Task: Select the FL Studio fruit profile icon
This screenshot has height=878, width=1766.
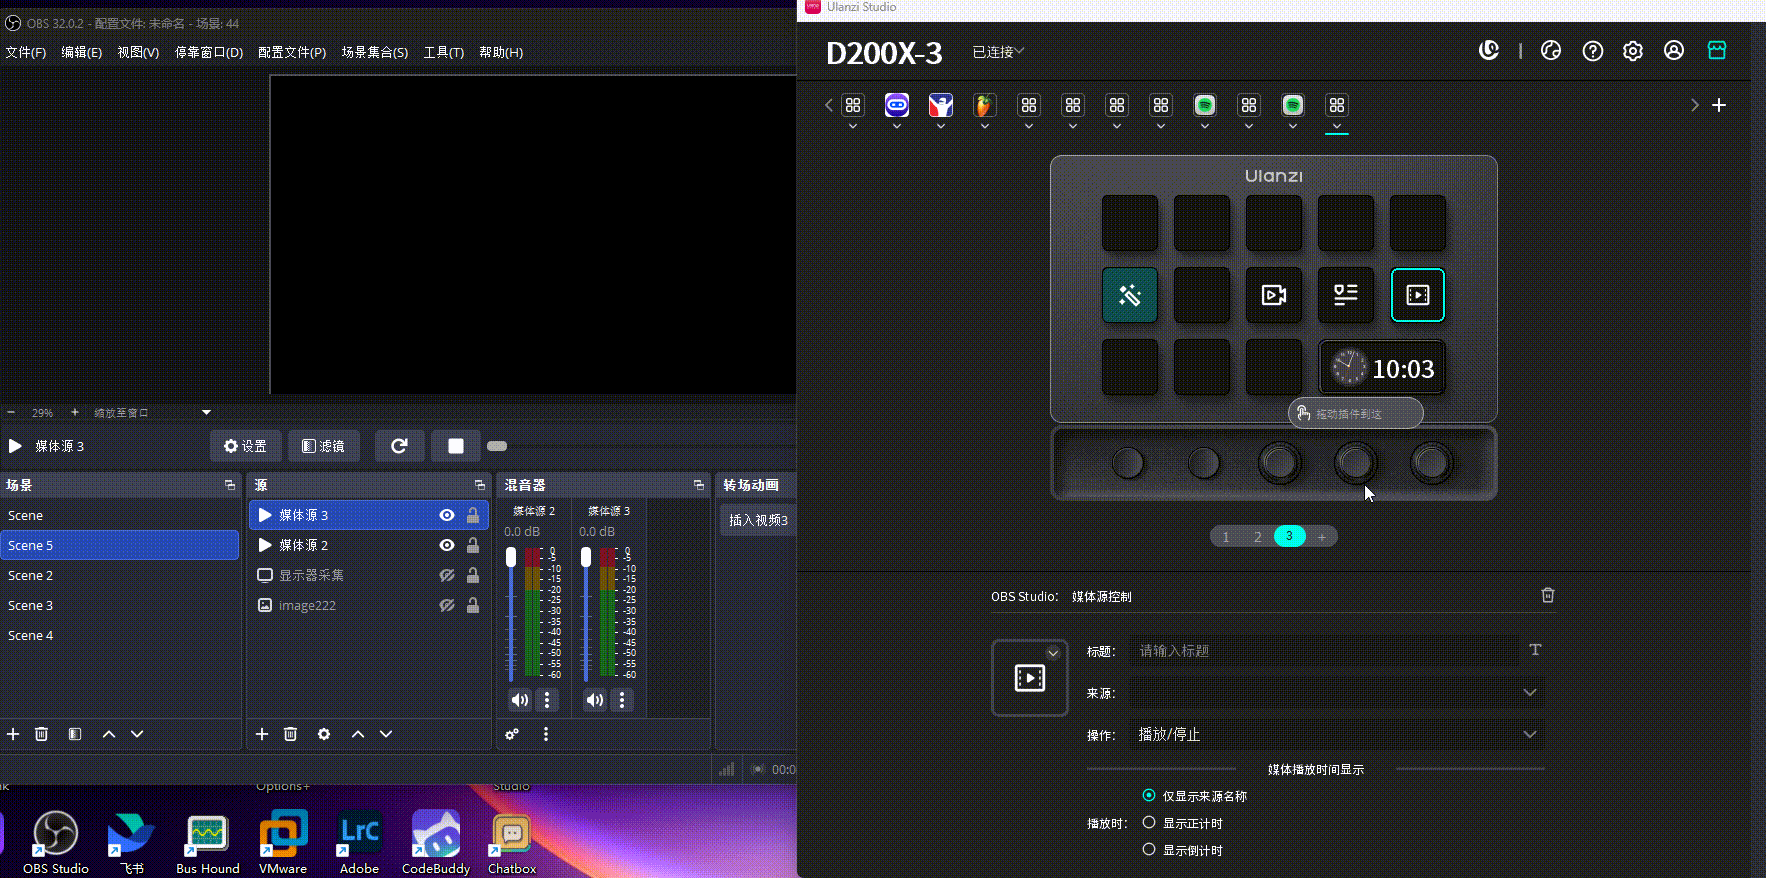Action: coord(984,105)
